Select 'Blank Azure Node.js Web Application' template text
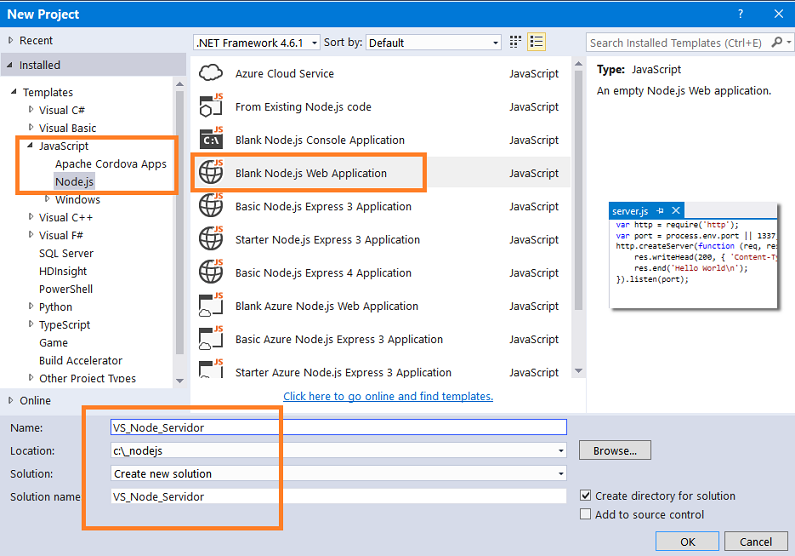Image resolution: width=795 pixels, height=556 pixels. click(327, 306)
